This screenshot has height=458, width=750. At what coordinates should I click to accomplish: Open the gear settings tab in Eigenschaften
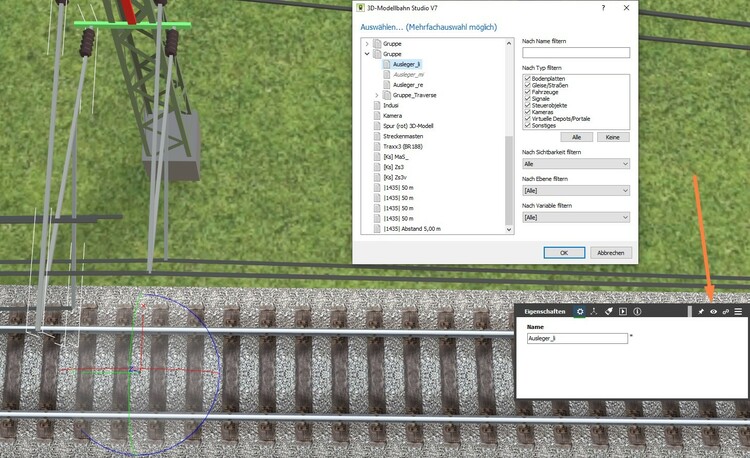[x=580, y=311]
